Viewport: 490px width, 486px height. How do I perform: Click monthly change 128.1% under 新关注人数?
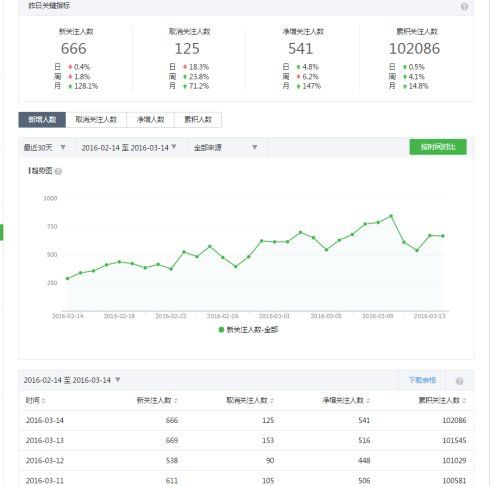tap(86, 86)
